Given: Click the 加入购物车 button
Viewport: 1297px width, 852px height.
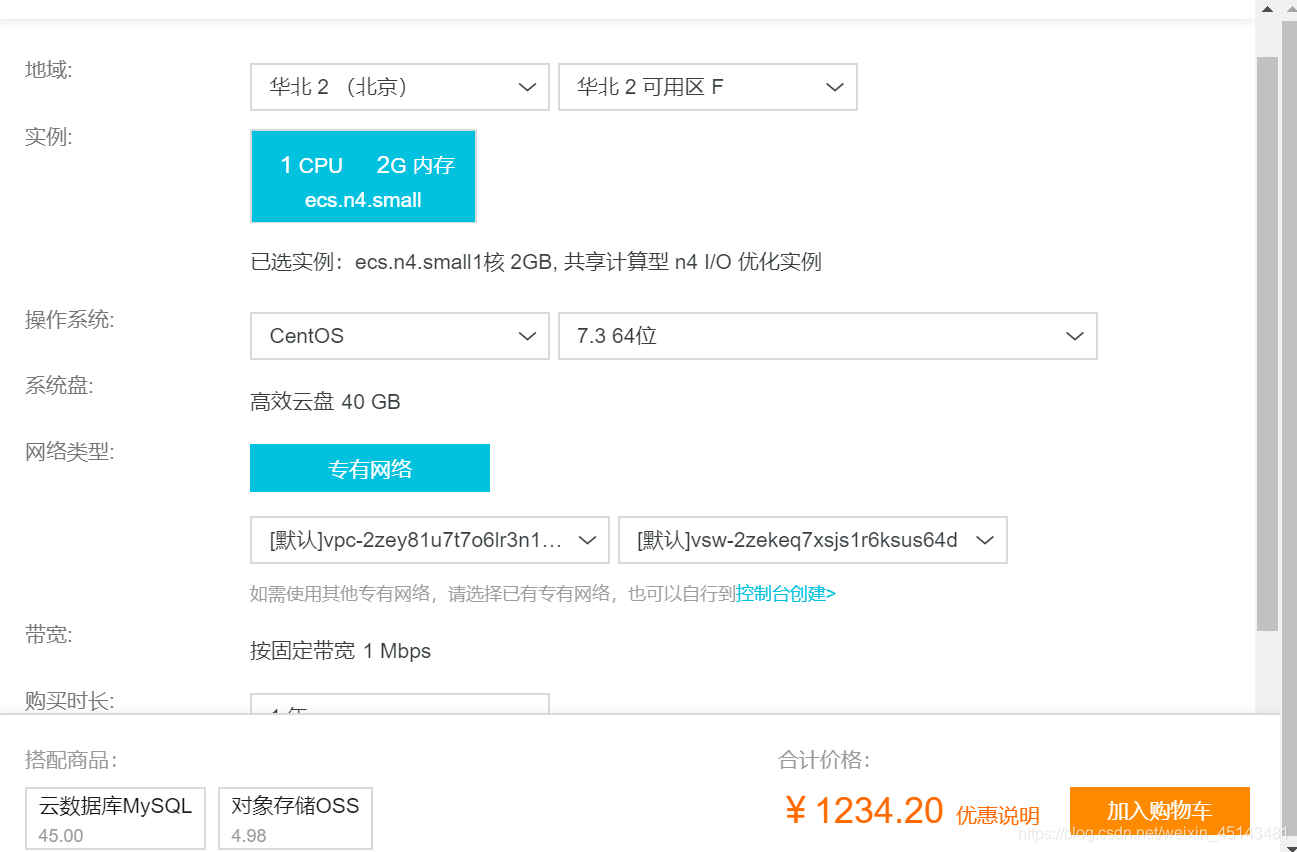Looking at the screenshot, I should point(1160,811).
